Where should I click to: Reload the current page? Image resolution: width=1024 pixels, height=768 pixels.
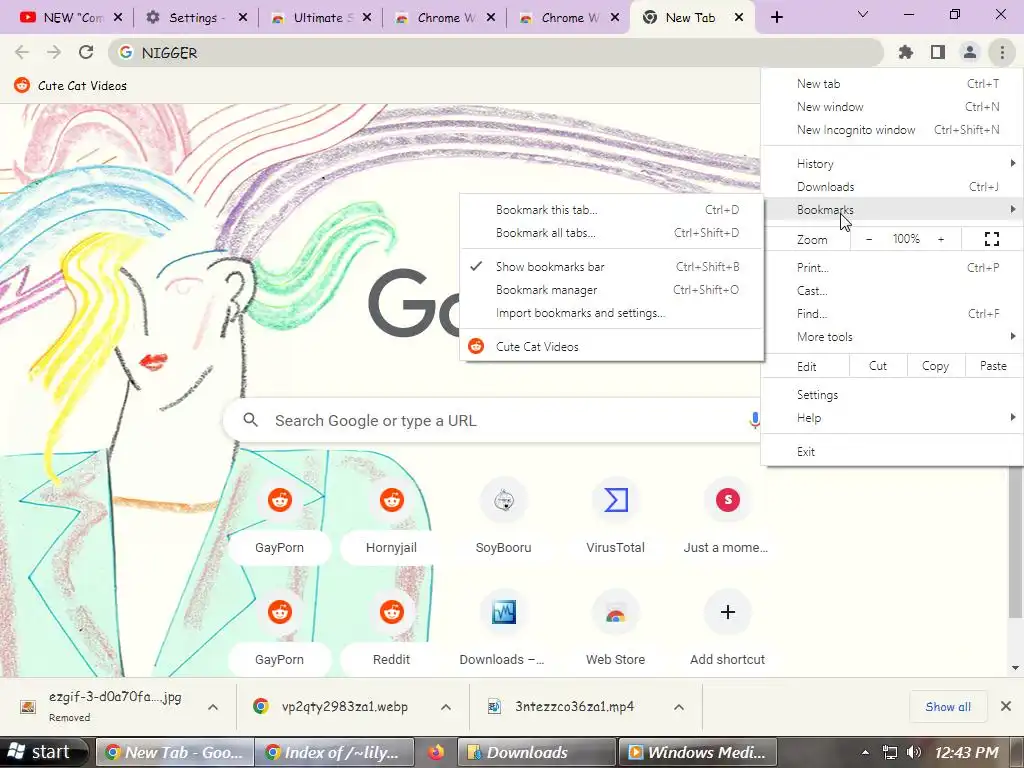86,52
